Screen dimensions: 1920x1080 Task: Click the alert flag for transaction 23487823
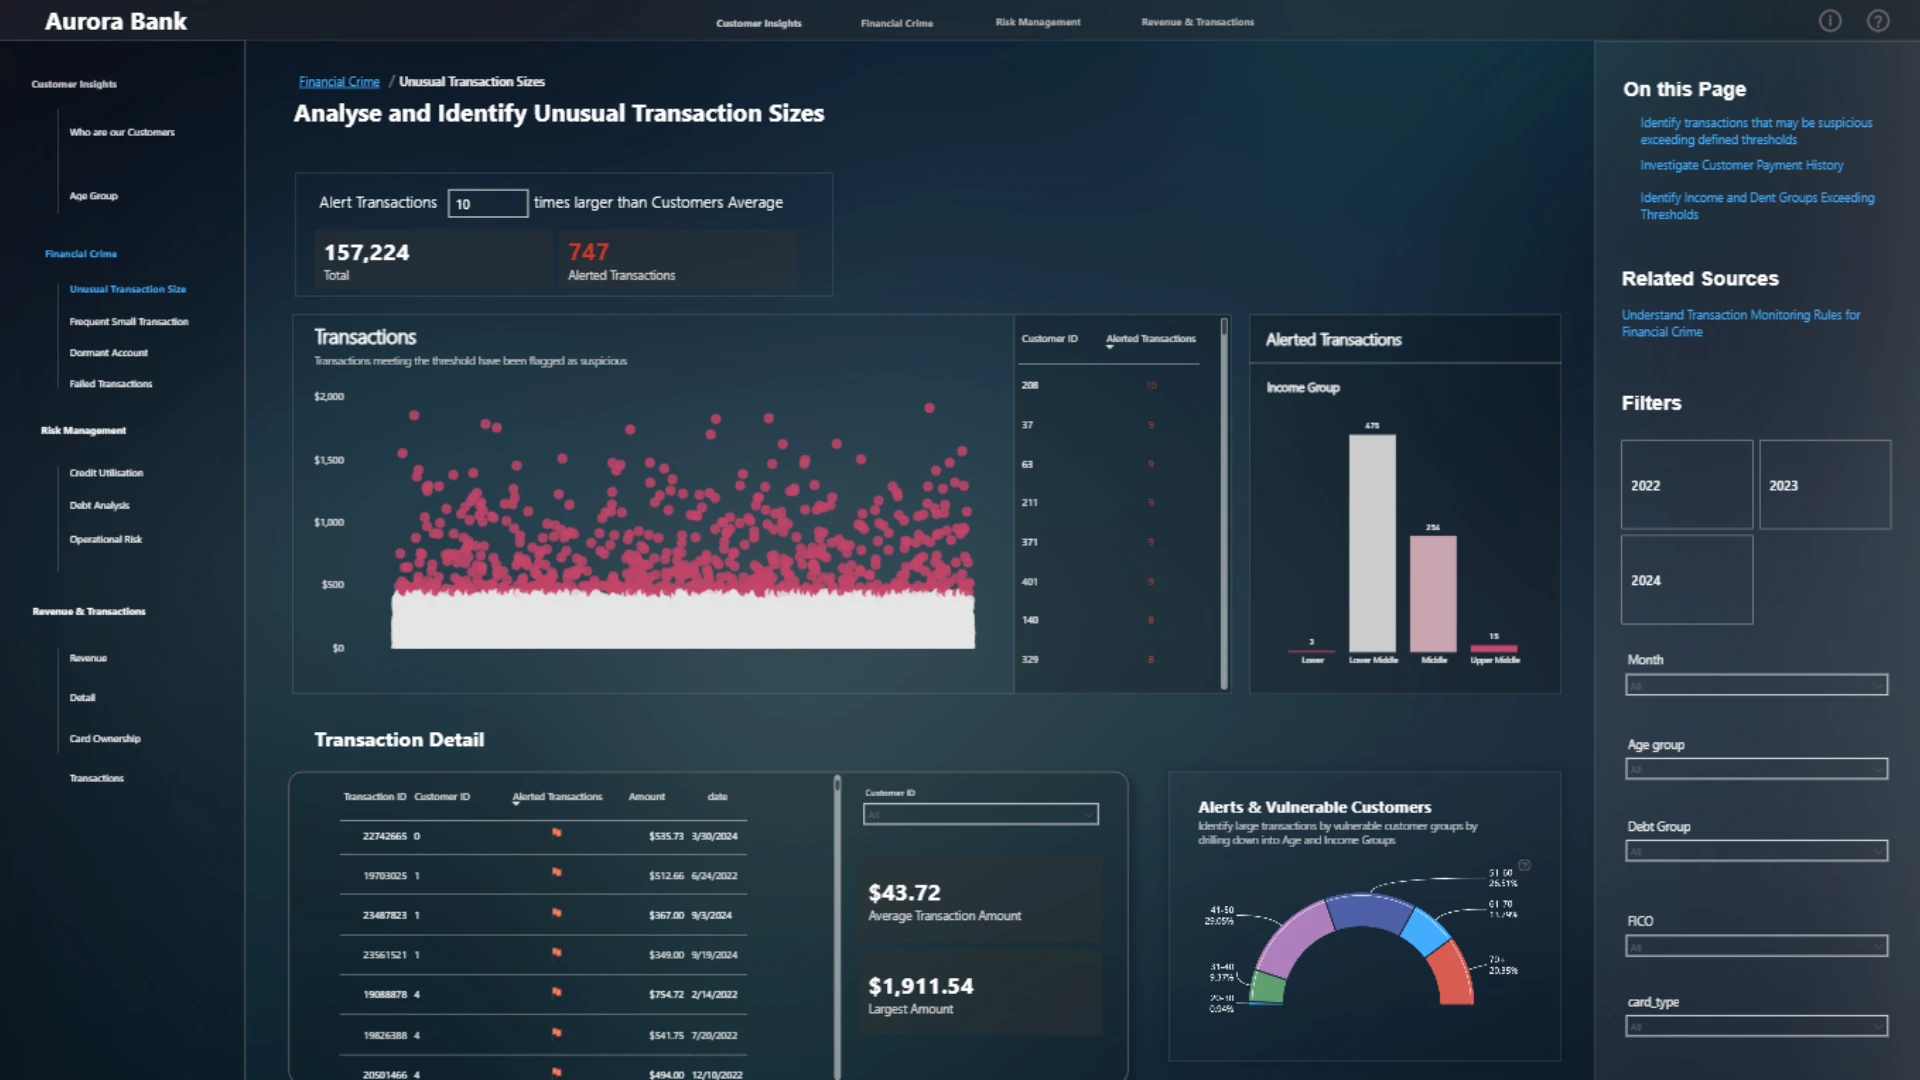click(x=557, y=913)
